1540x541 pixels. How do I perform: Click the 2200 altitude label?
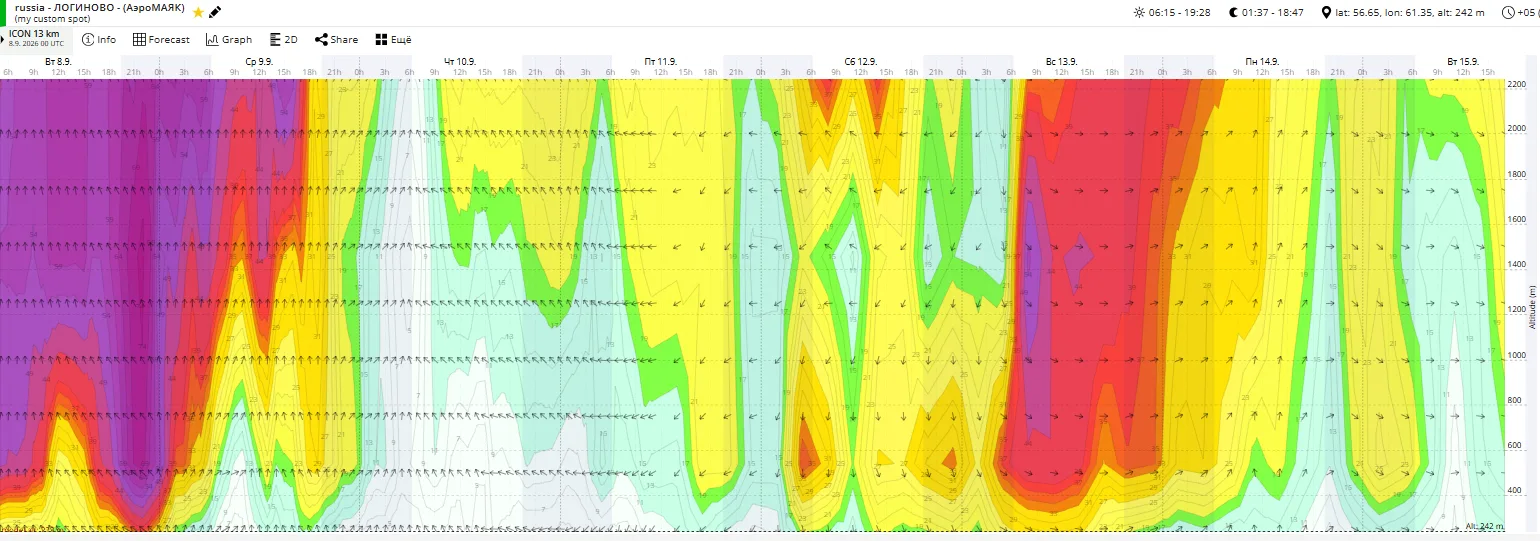click(x=1516, y=84)
